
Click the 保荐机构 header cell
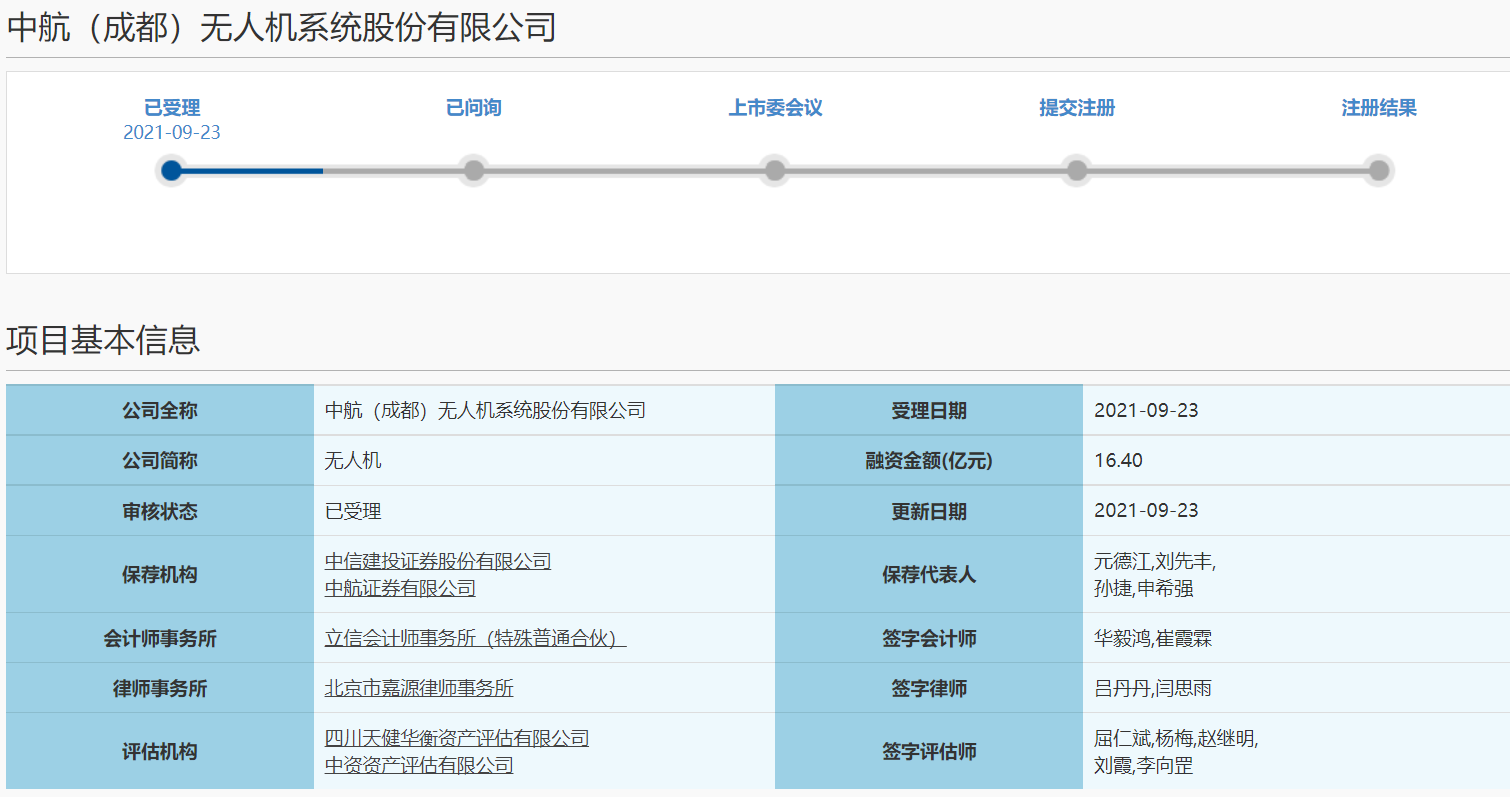coord(160,574)
